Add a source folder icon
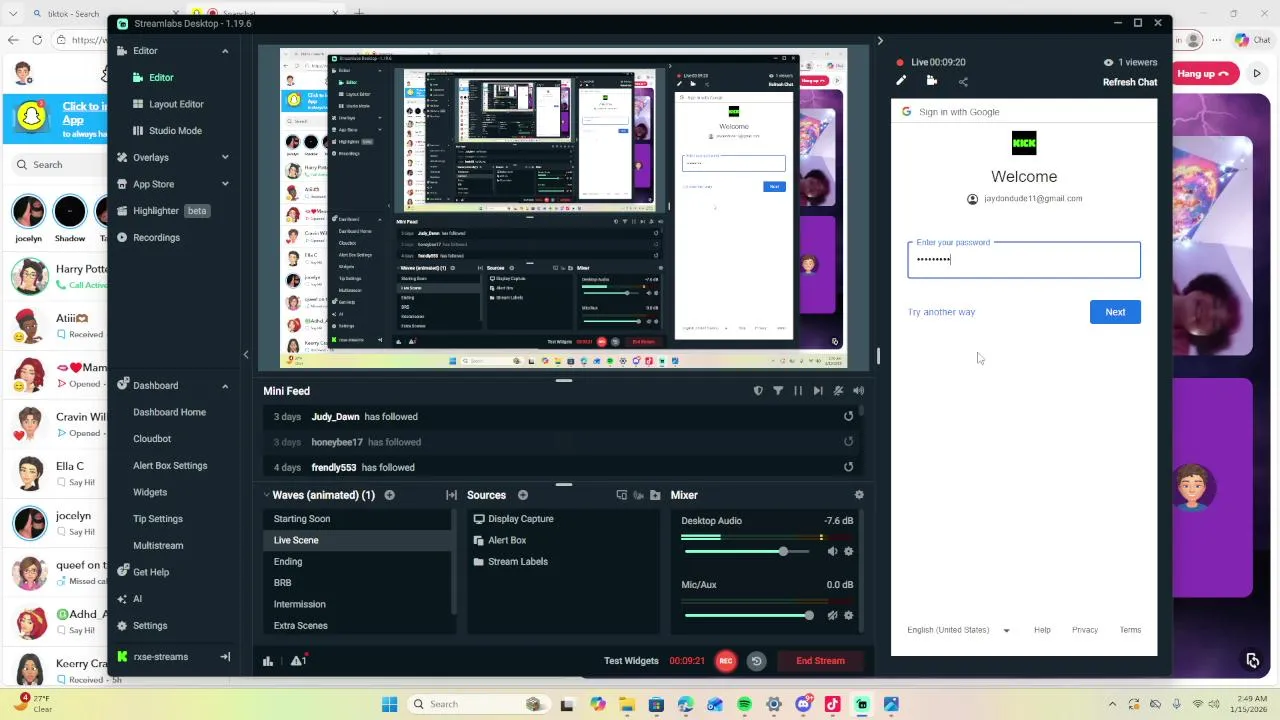The height and width of the screenshot is (720, 1280). click(655, 495)
